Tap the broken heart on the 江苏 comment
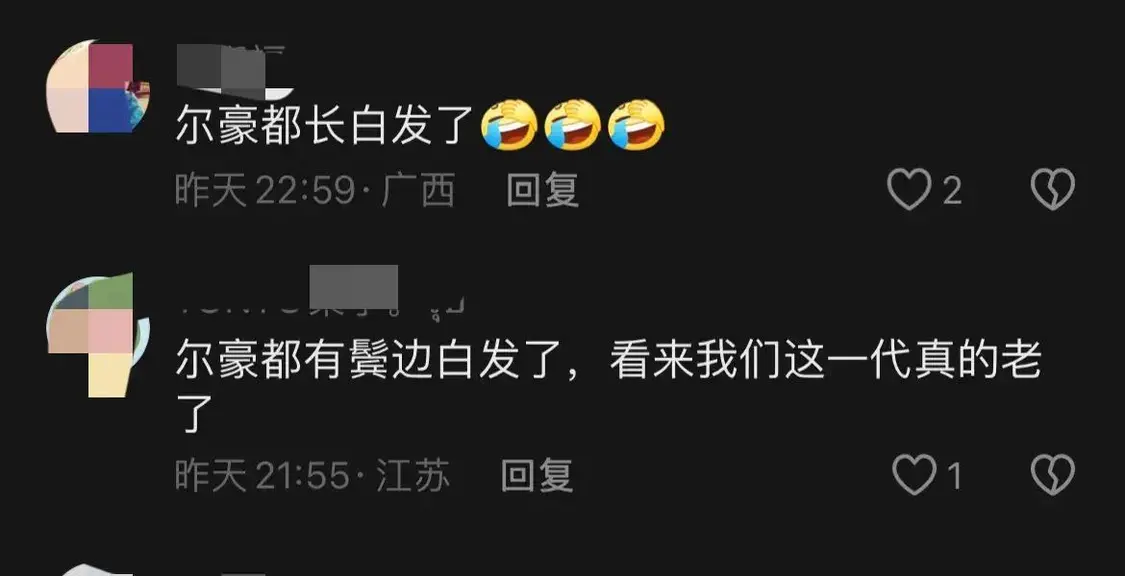This screenshot has height=576, width=1125. (1053, 475)
